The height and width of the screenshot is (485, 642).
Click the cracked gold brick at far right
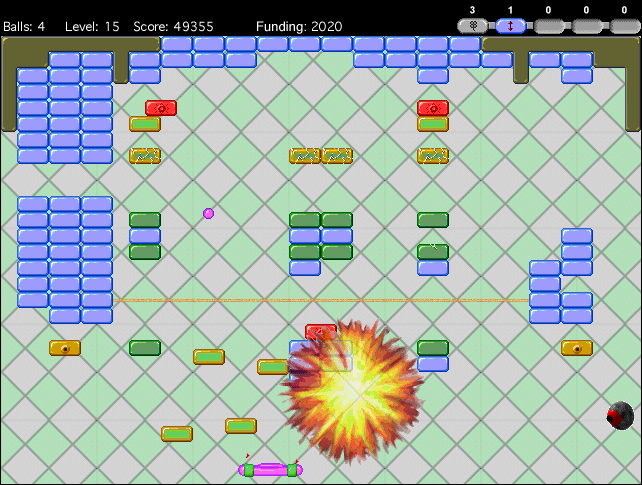[433, 156]
